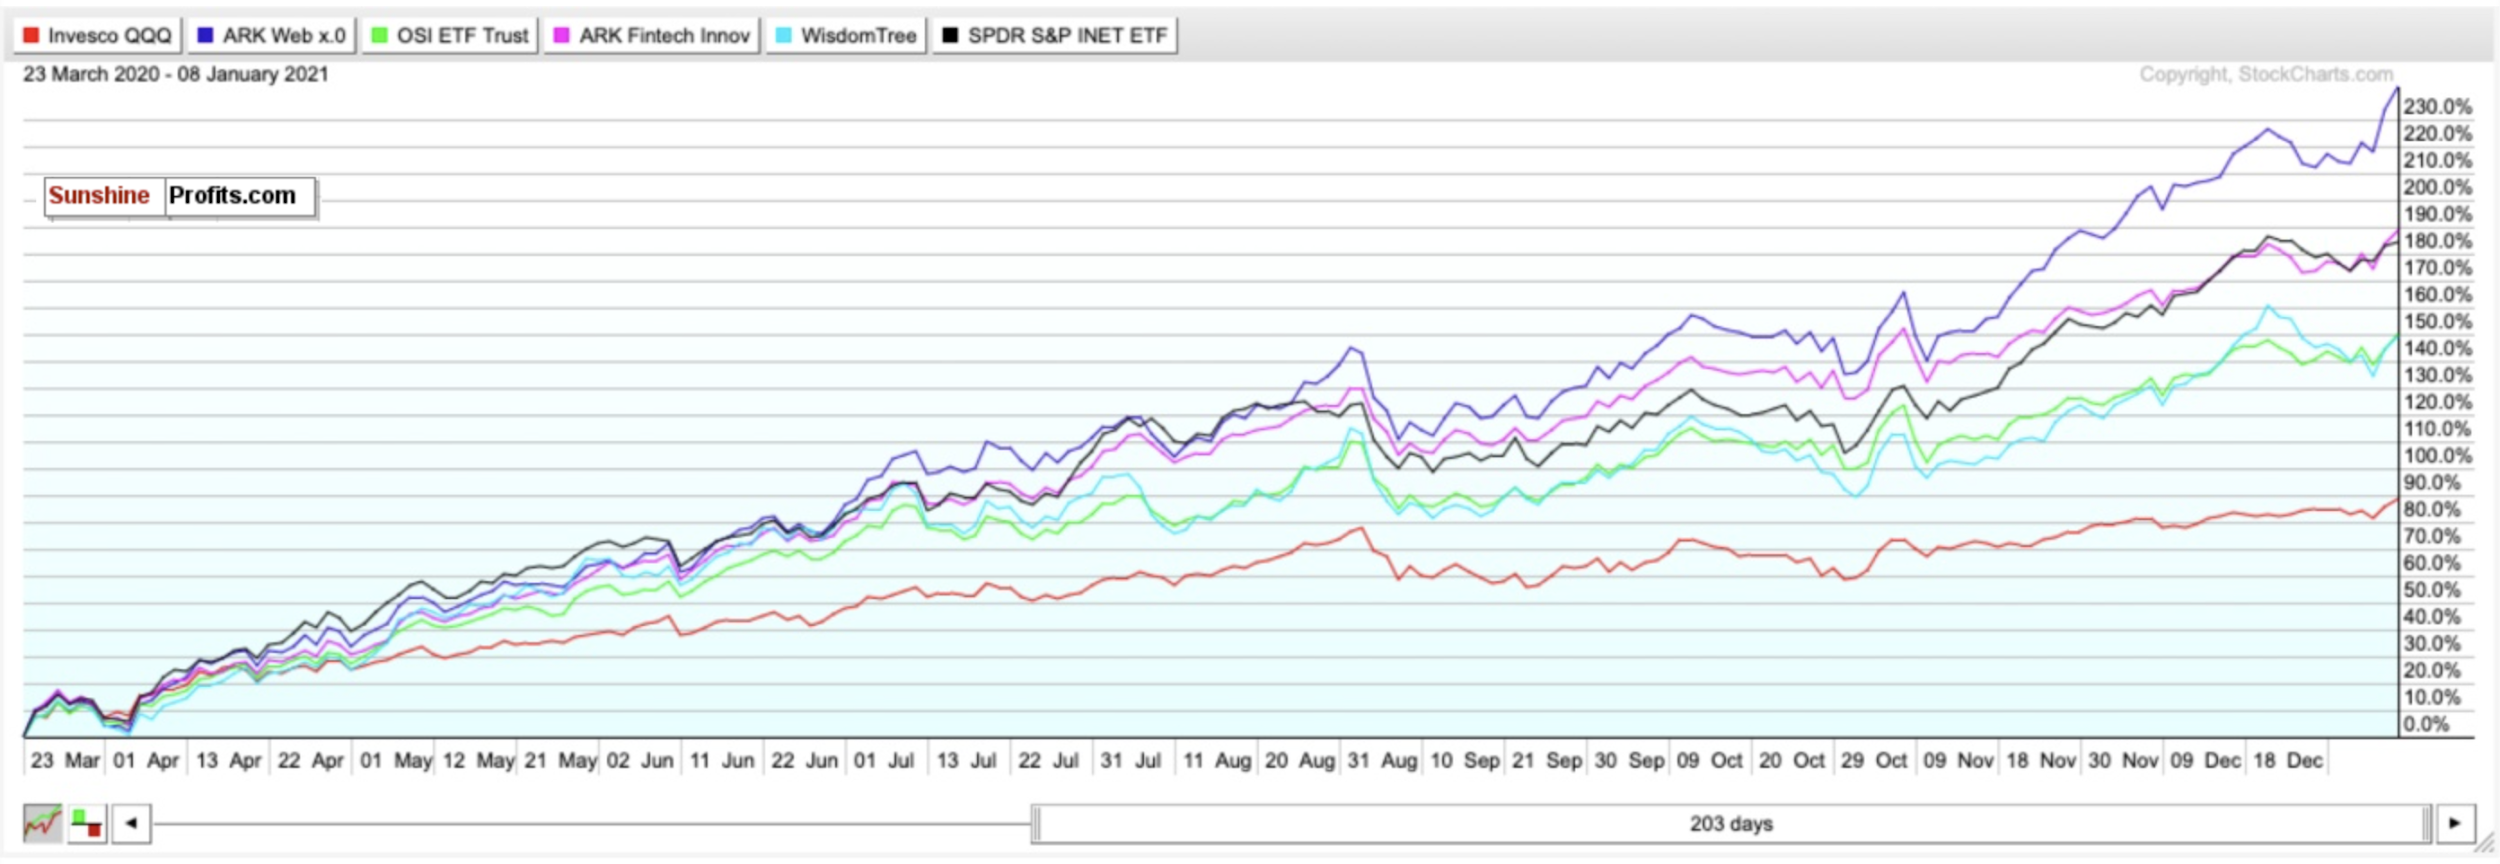
Task: Click the '23 Mar' date label
Action: point(65,760)
